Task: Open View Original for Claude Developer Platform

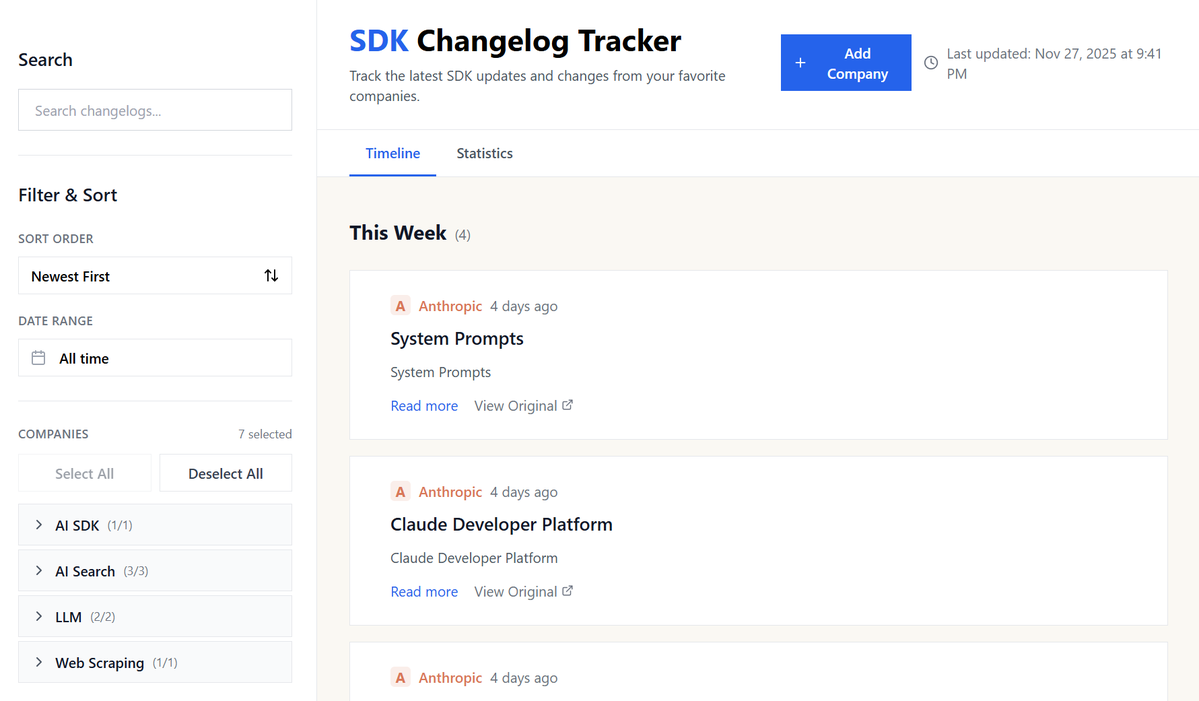Action: pyautogui.click(x=523, y=592)
